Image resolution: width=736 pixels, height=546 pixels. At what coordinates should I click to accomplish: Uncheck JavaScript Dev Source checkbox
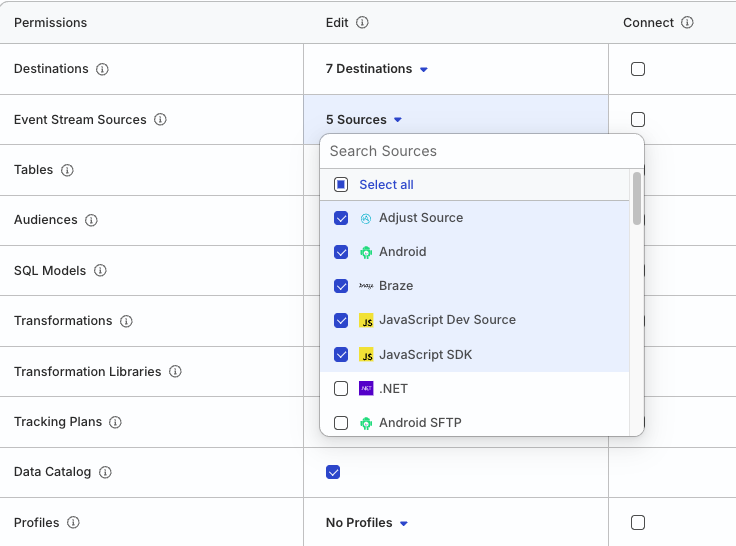coord(341,320)
